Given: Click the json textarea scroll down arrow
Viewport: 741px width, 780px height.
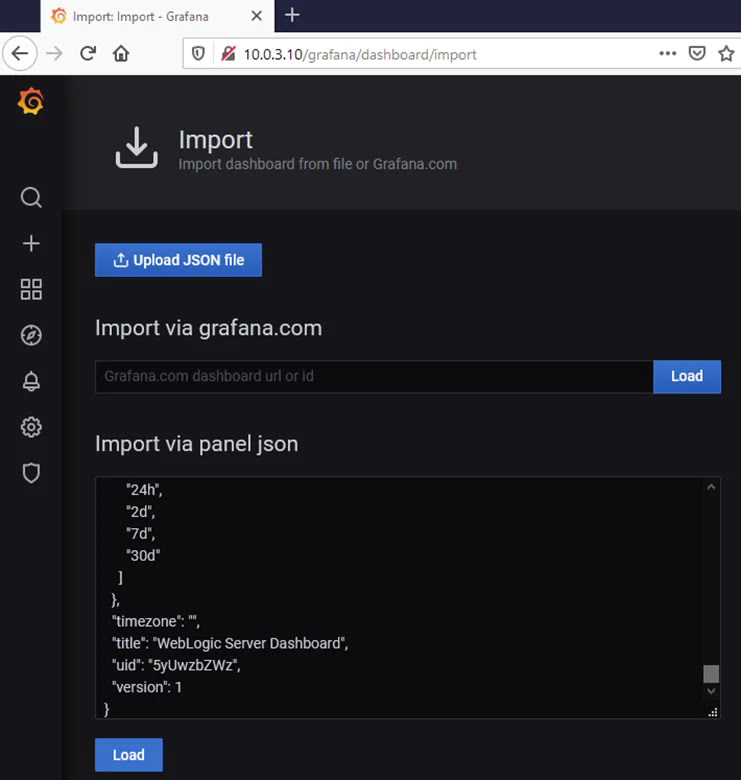Looking at the screenshot, I should 711,691.
